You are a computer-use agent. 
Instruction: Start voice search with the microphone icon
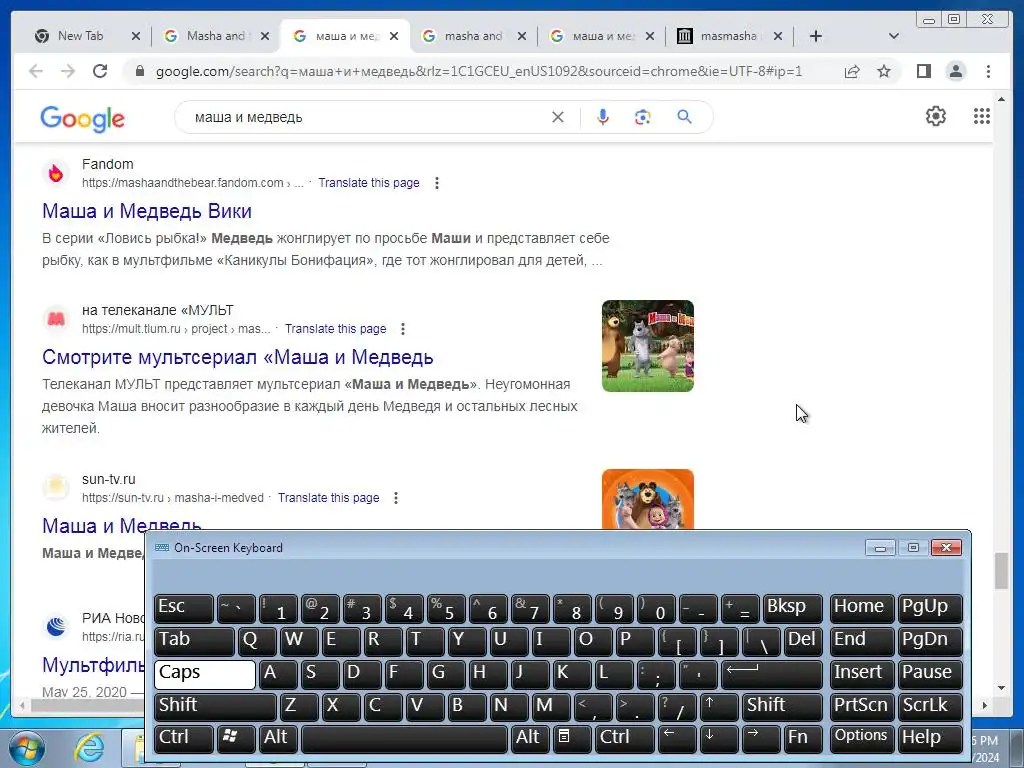point(603,117)
